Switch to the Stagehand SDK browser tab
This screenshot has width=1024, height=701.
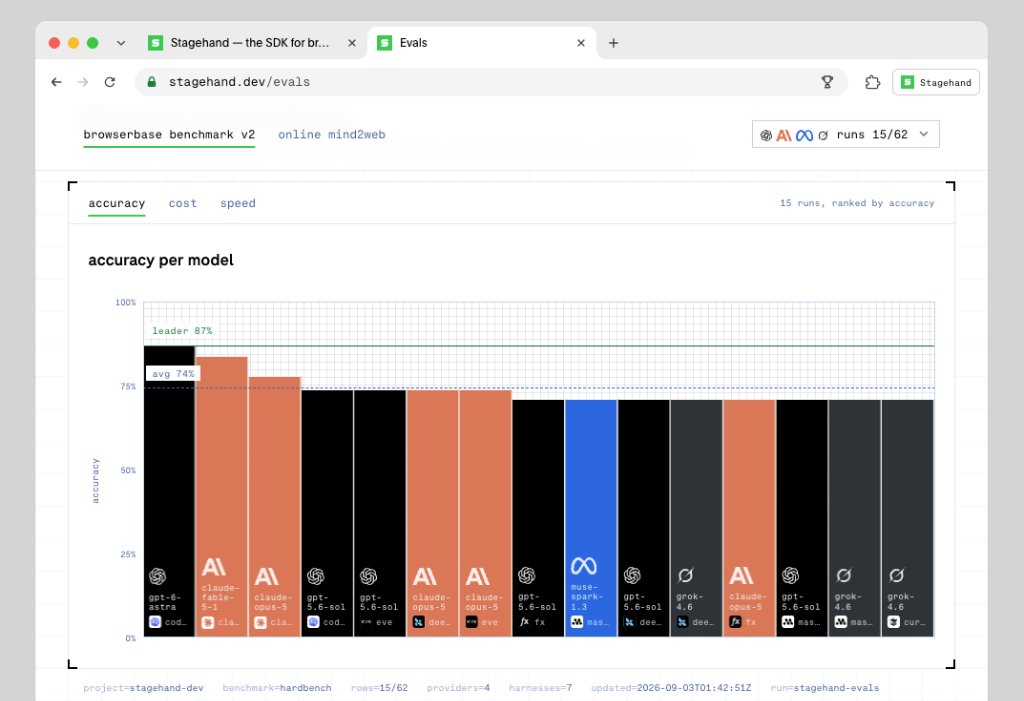coord(253,43)
